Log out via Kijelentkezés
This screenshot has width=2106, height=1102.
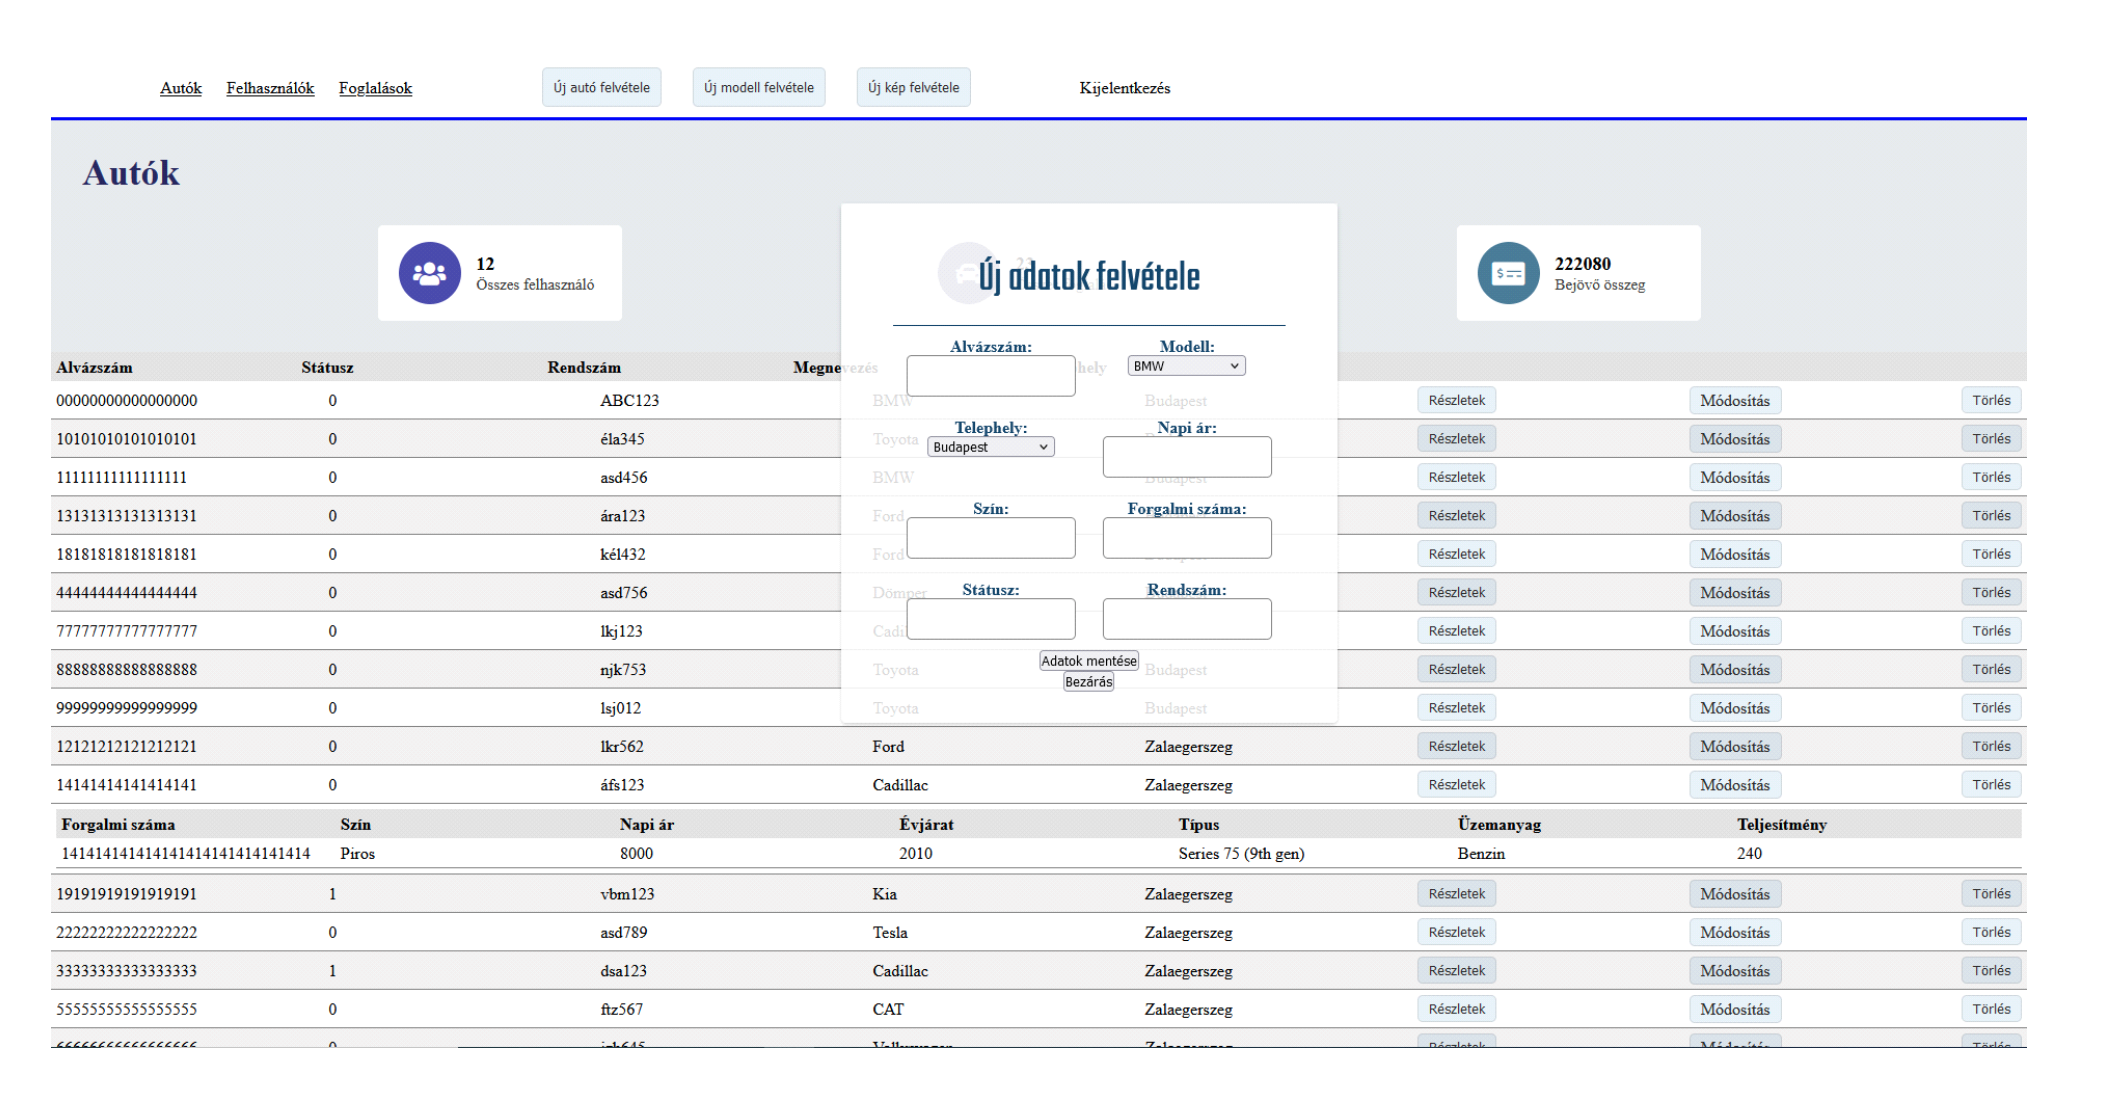1124,88
